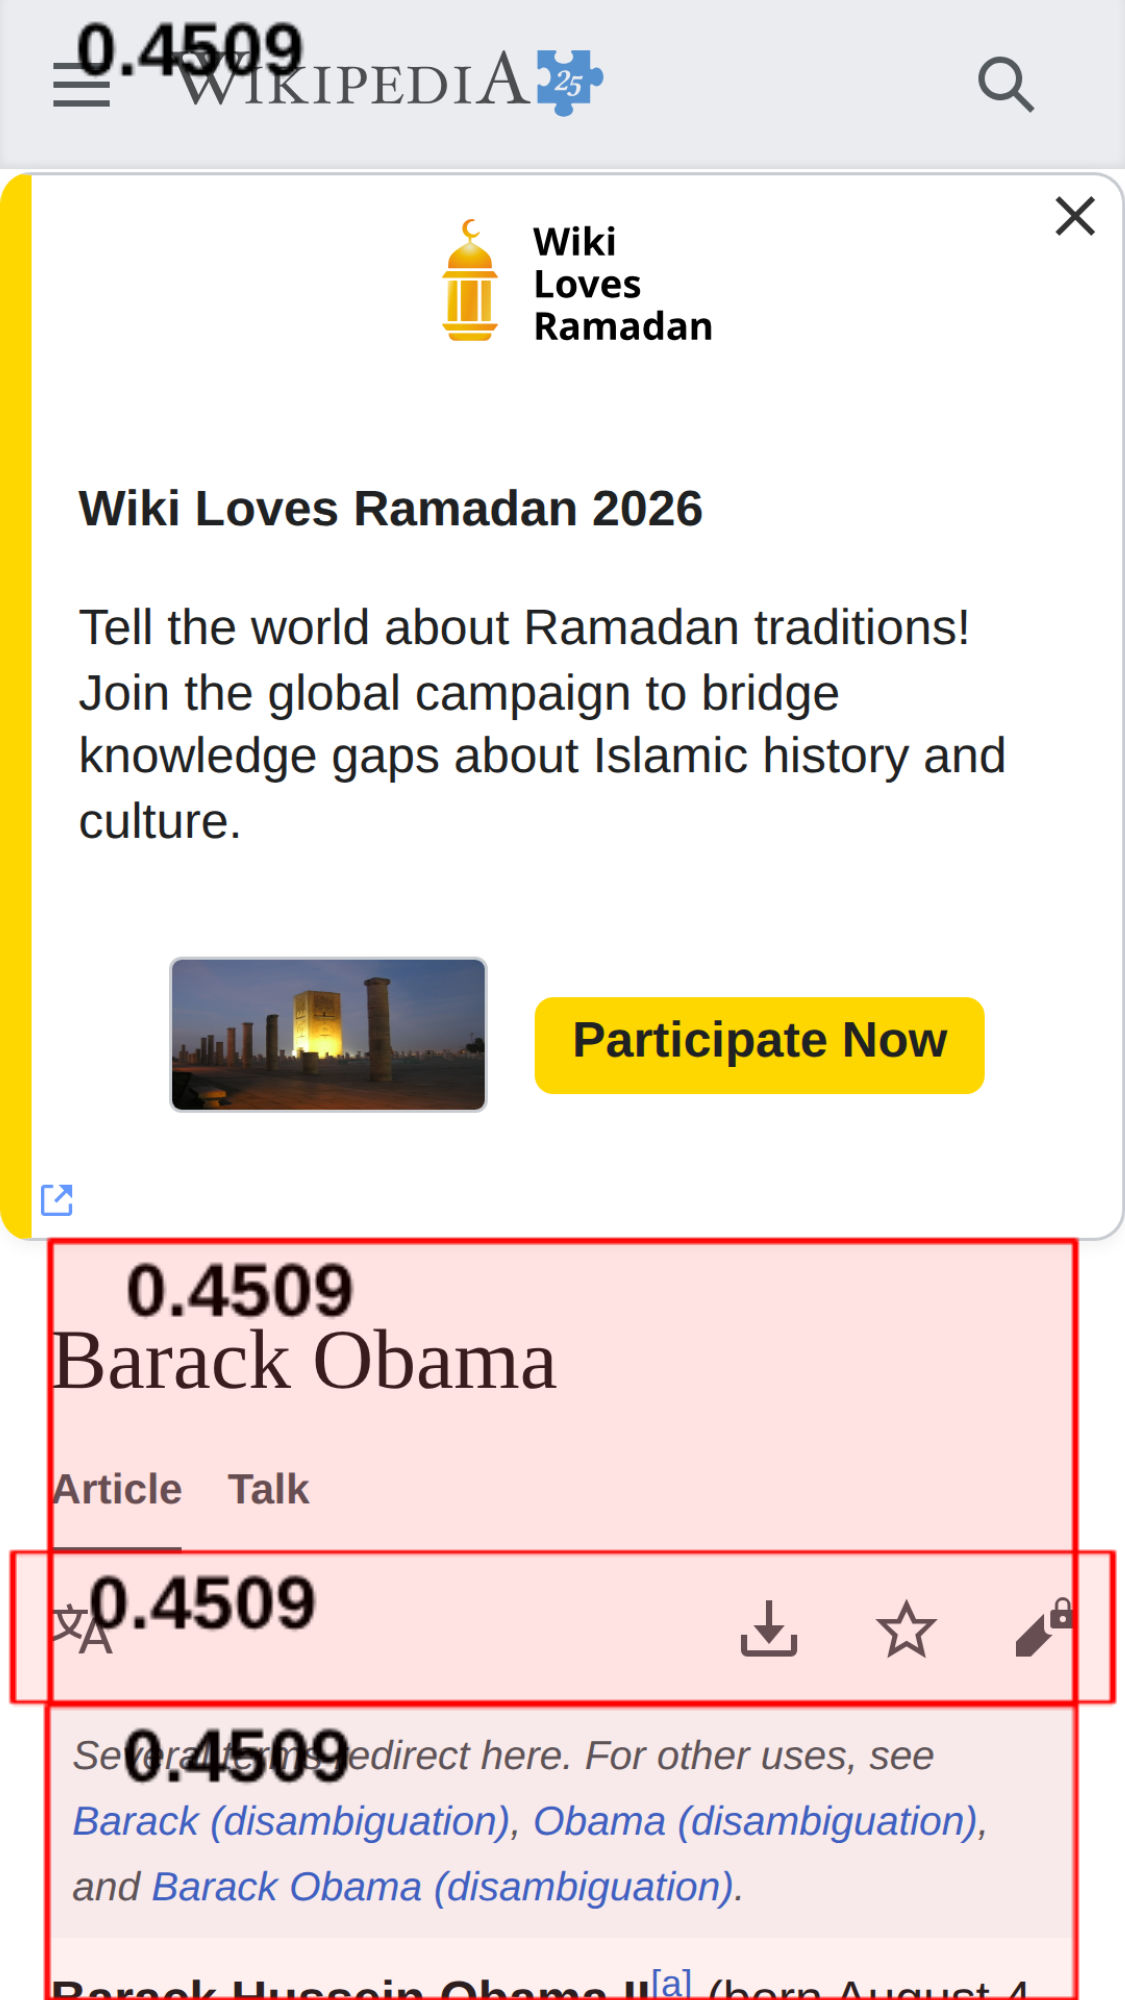Click the Wiki Loves Ramadan 2026 heading
The width and height of the screenshot is (1125, 2000).
coord(390,508)
